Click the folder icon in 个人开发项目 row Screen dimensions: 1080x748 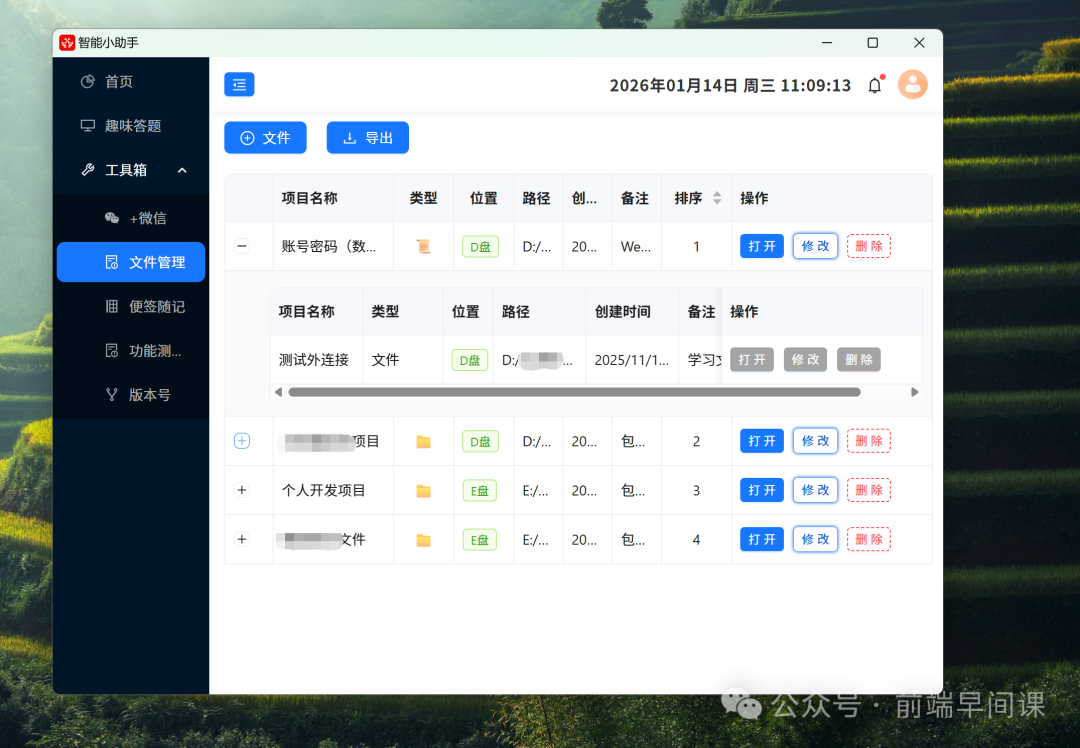[424, 490]
